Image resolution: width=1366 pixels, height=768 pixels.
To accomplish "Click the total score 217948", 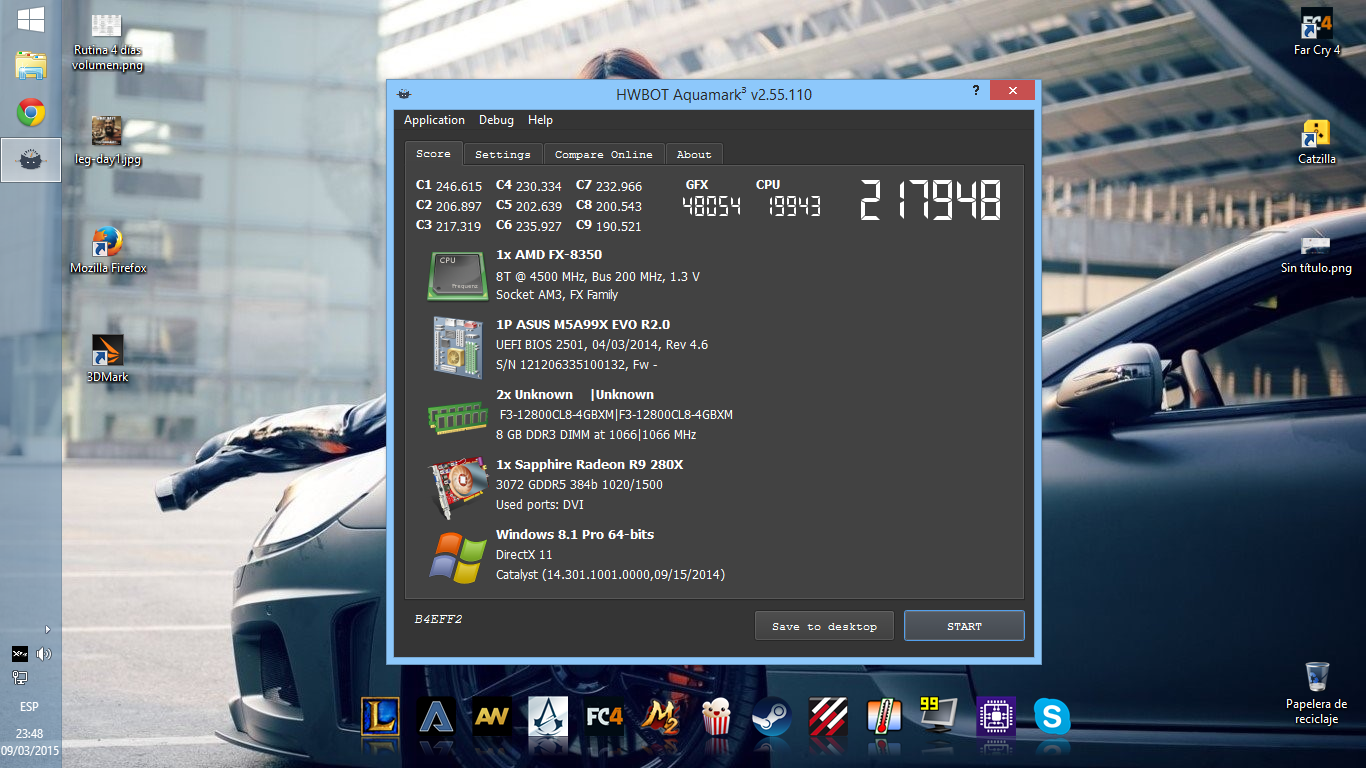I will click(930, 201).
